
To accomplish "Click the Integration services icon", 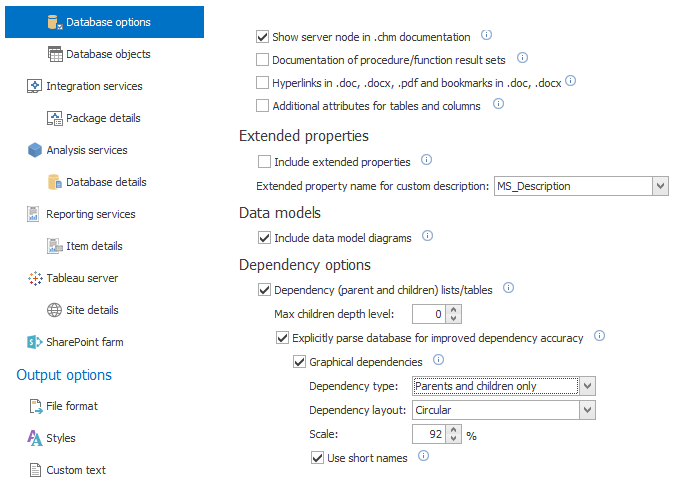I will (x=34, y=86).
